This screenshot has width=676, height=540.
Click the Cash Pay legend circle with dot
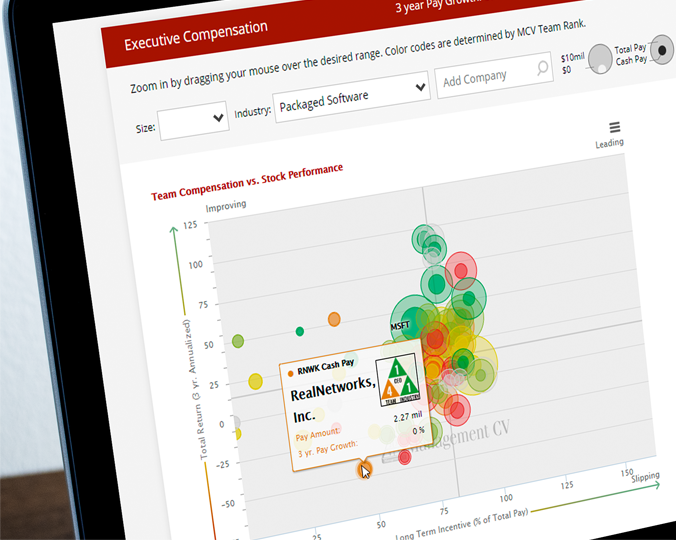pyautogui.click(x=662, y=50)
